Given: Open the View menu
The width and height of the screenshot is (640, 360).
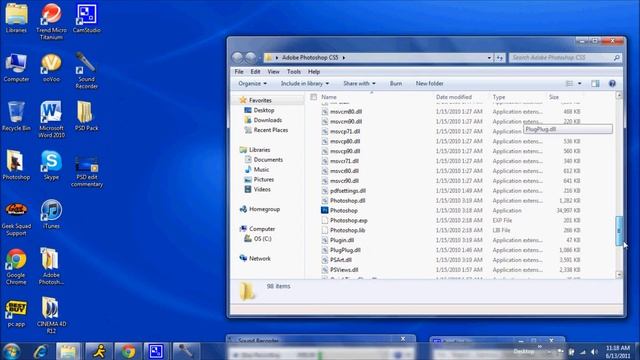Looking at the screenshot, I should [273, 72].
